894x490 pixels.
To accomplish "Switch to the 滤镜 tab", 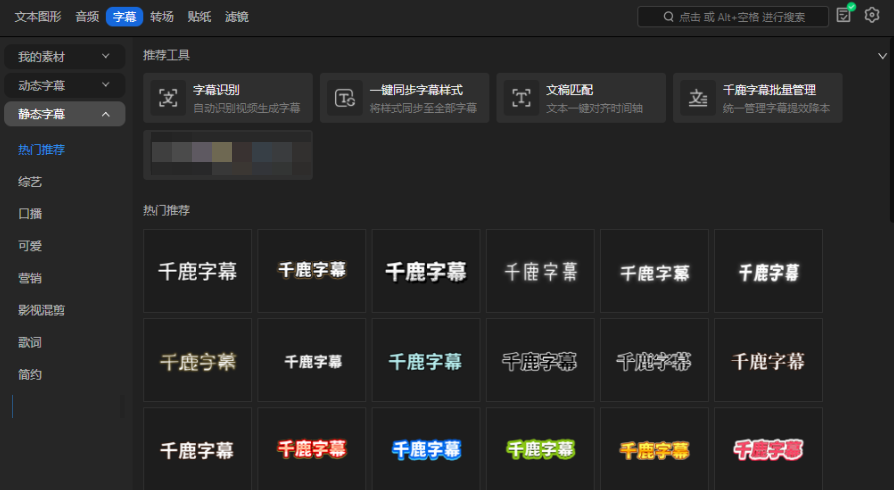I will click(x=237, y=17).
